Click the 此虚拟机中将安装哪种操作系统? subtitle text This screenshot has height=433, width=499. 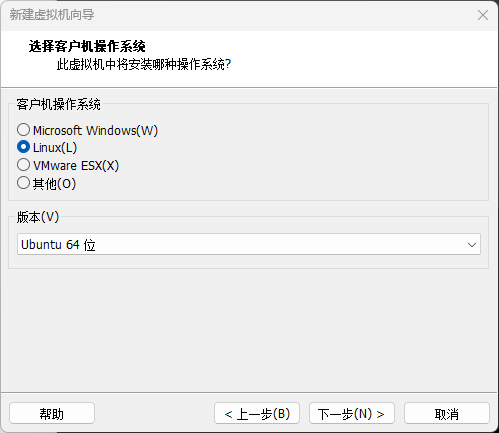tap(144, 64)
